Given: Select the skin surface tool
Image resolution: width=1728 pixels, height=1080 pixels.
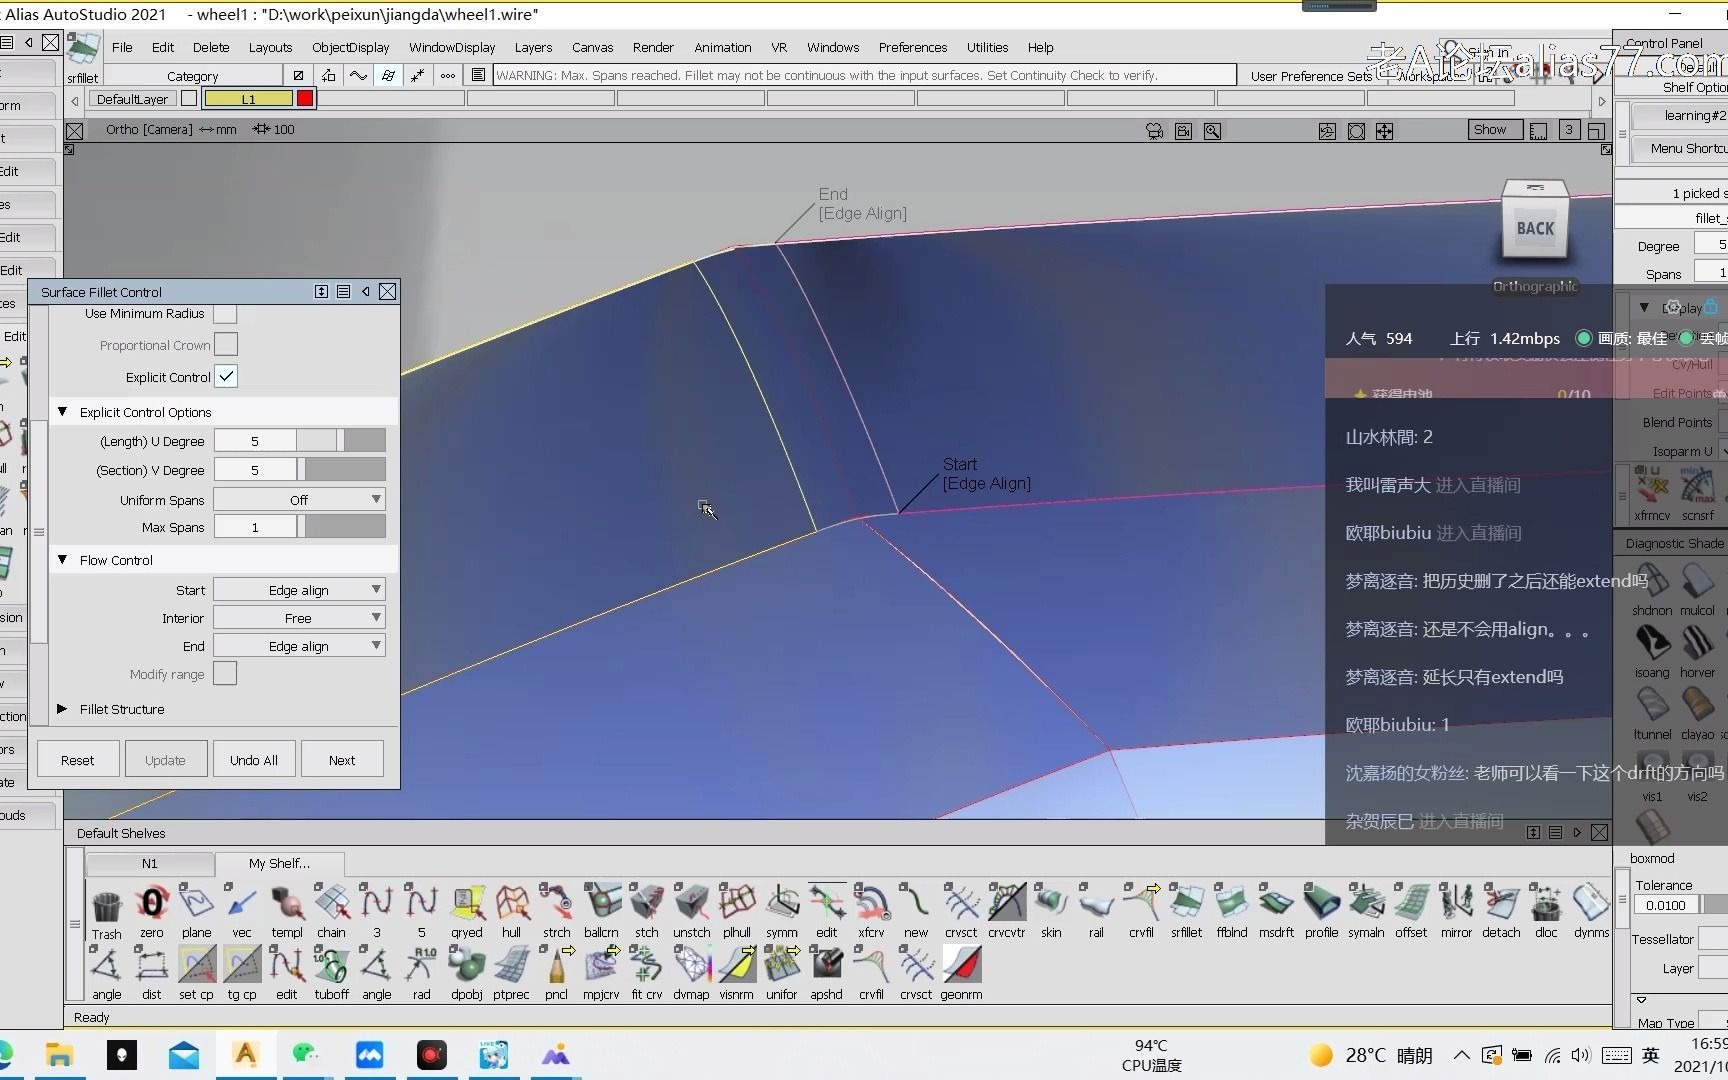Looking at the screenshot, I should [1051, 905].
